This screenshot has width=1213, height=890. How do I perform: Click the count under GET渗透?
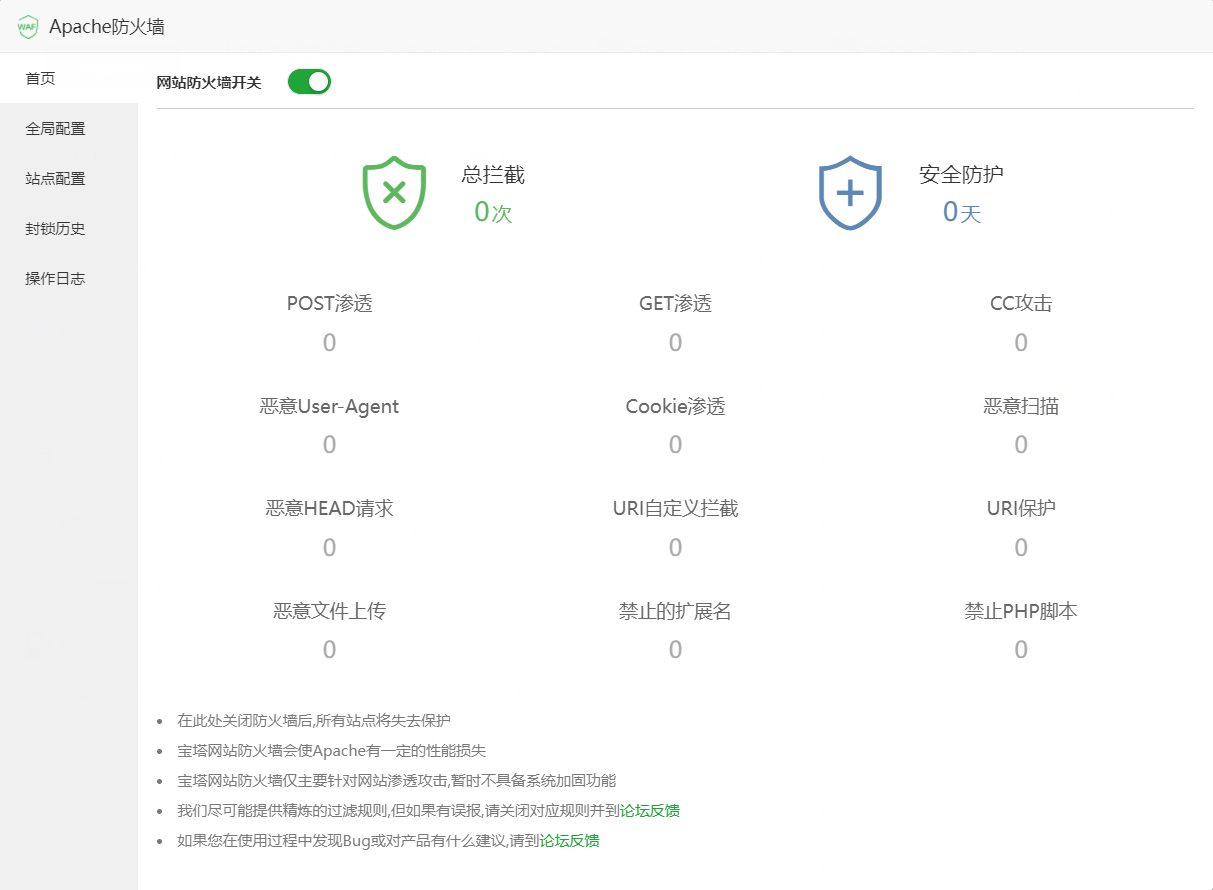[x=675, y=343]
